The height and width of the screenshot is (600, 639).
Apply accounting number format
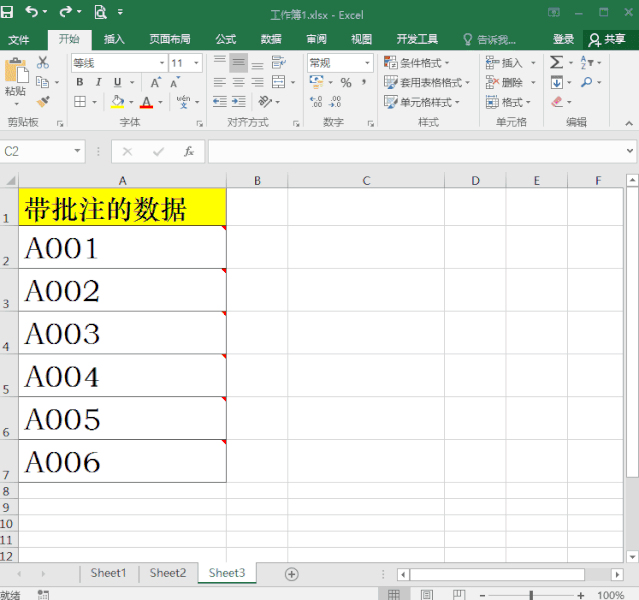pos(316,82)
